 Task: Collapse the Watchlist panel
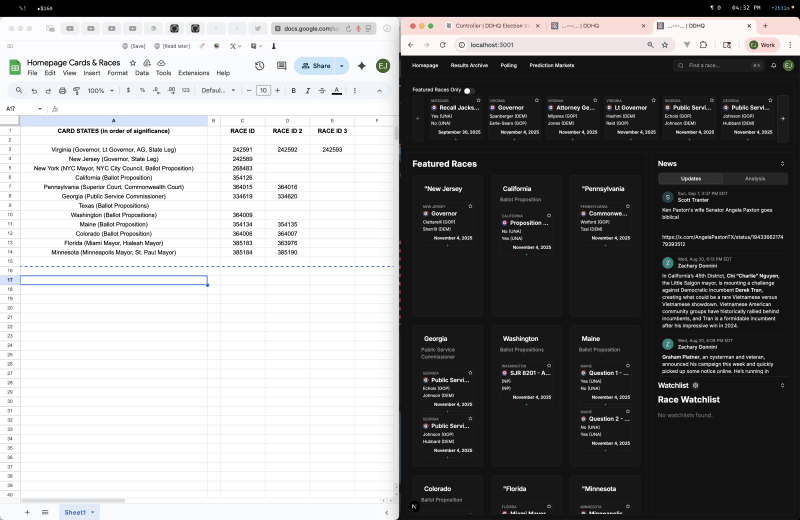click(x=782, y=385)
